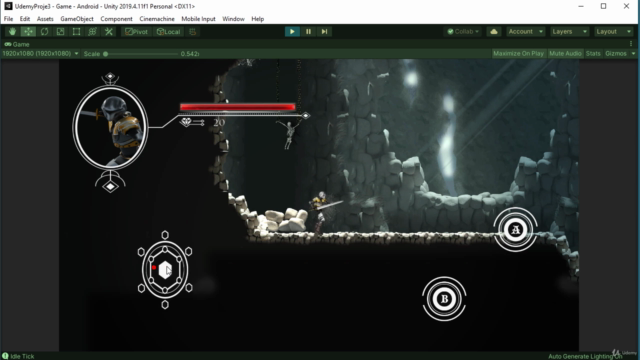640x360 pixels.
Task: Select the combined Transform tool
Action: pos(92,31)
